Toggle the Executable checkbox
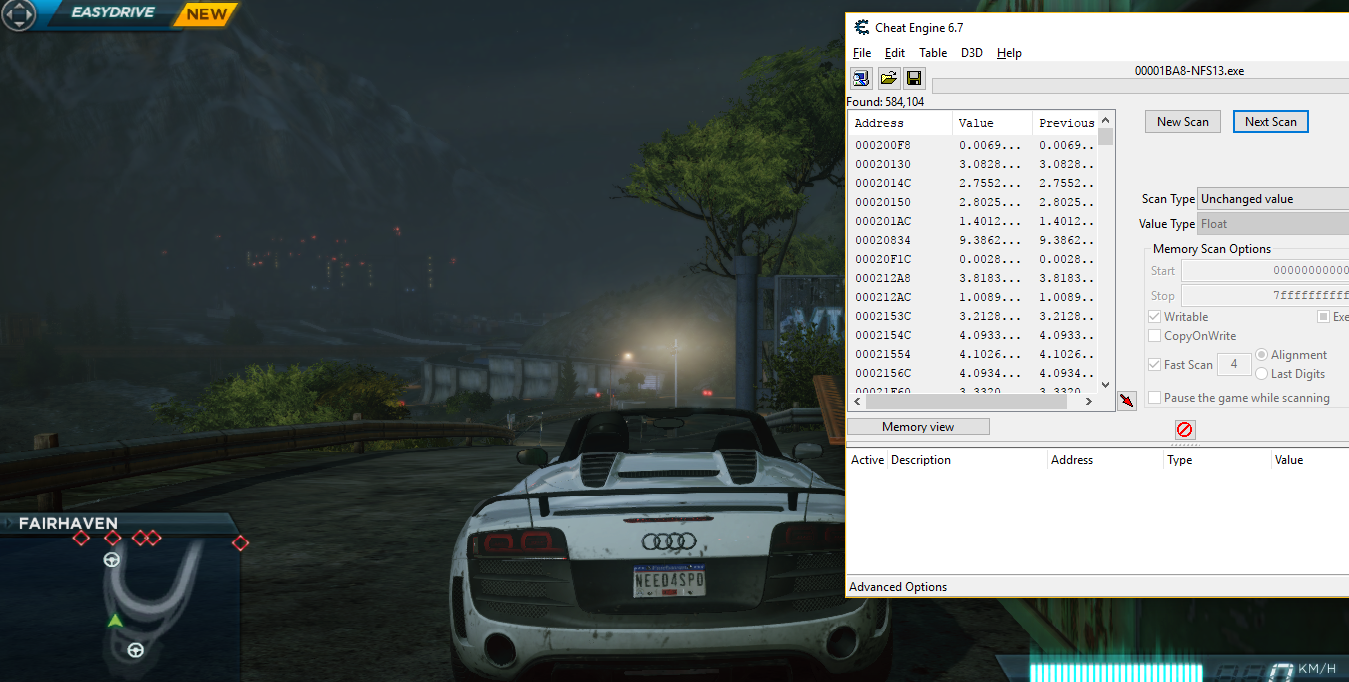Viewport: 1349px width, 682px height. click(1323, 317)
